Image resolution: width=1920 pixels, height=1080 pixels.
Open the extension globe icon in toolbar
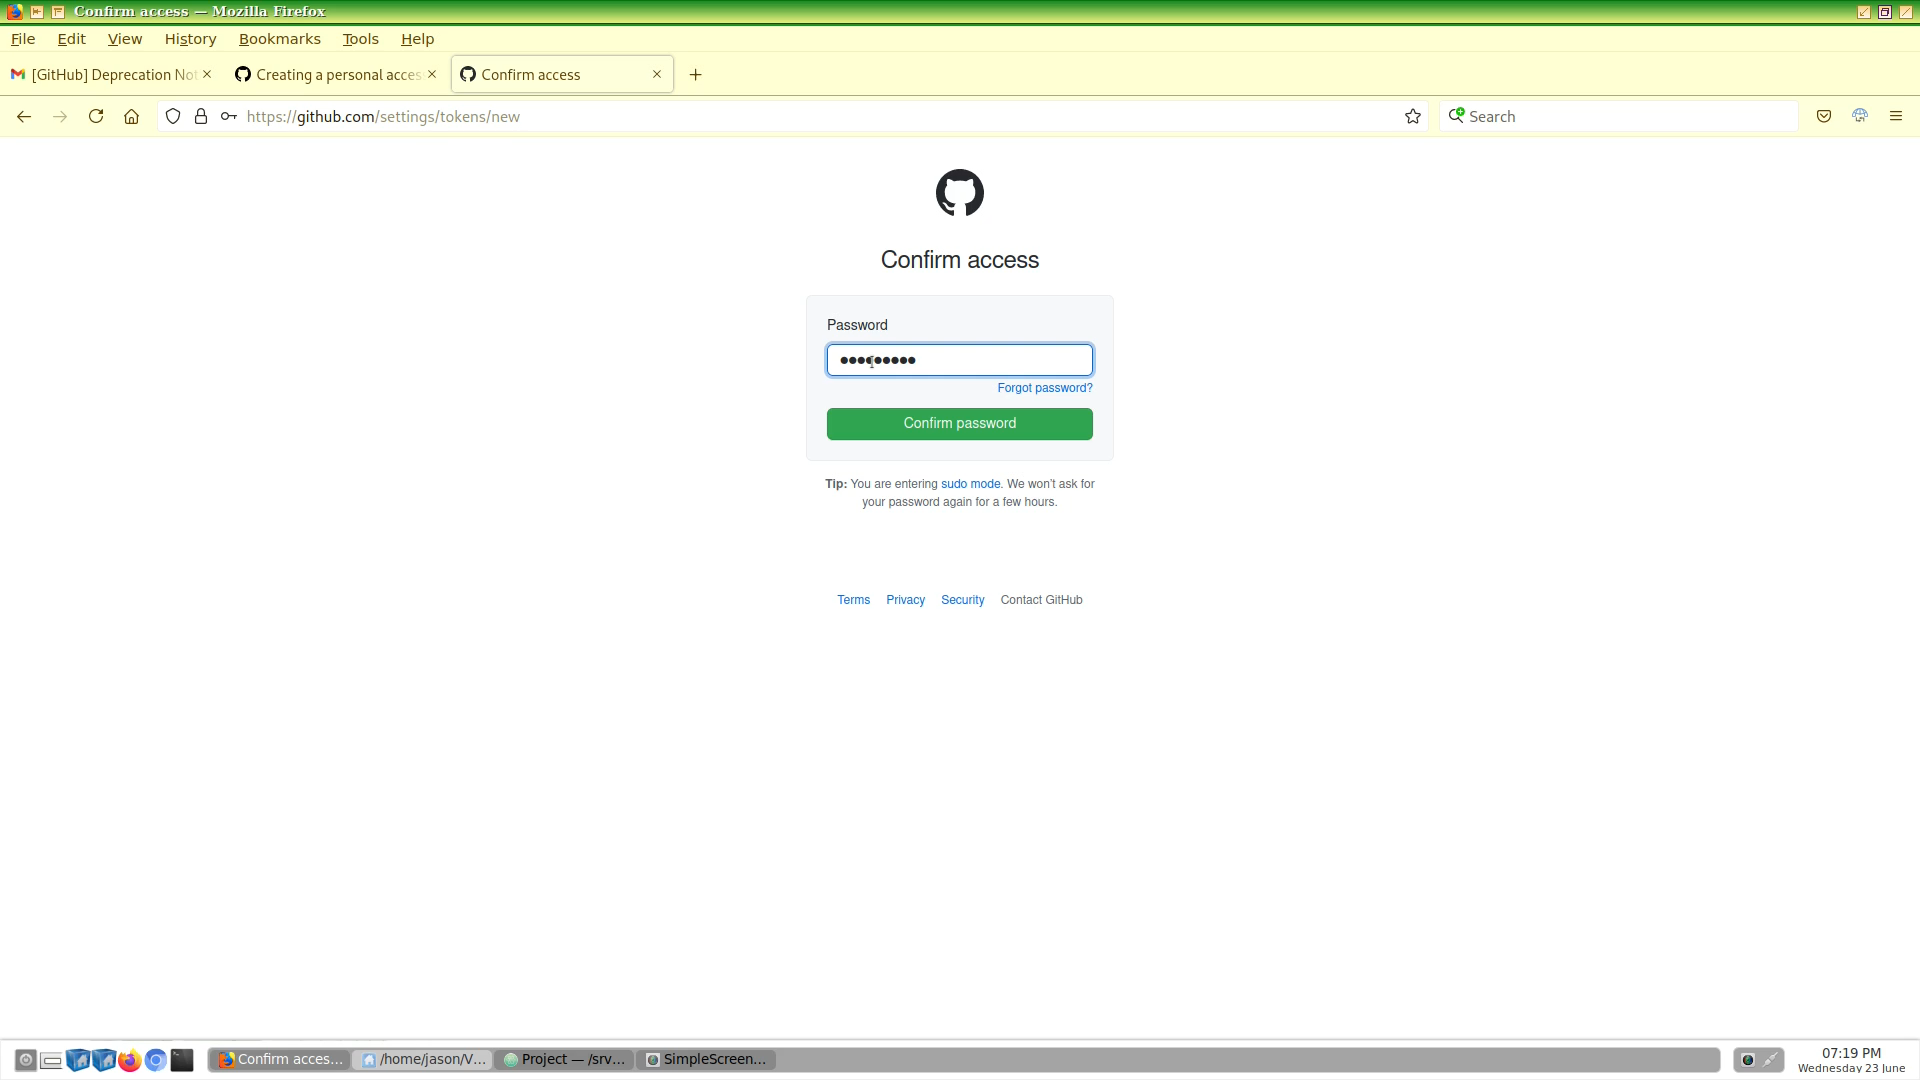1860,117
